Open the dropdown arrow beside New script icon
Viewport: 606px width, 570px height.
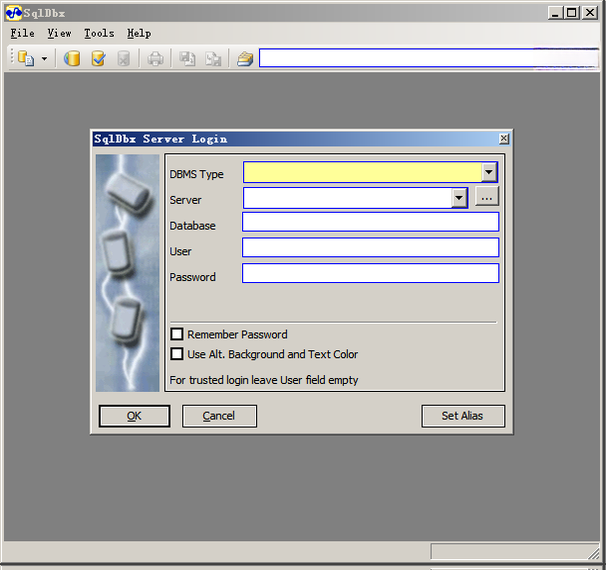[44, 59]
